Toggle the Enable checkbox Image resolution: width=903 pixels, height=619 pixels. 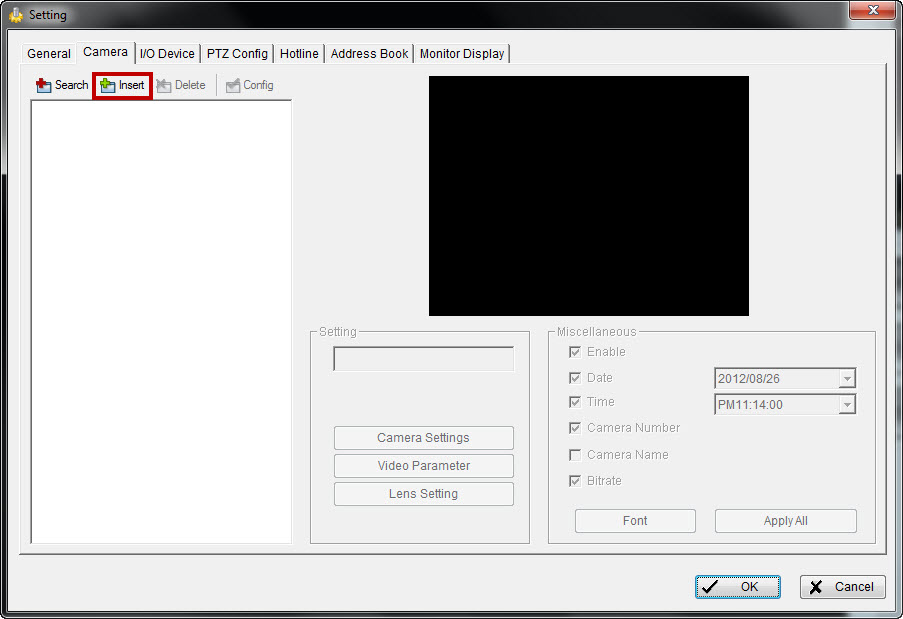[x=575, y=352]
